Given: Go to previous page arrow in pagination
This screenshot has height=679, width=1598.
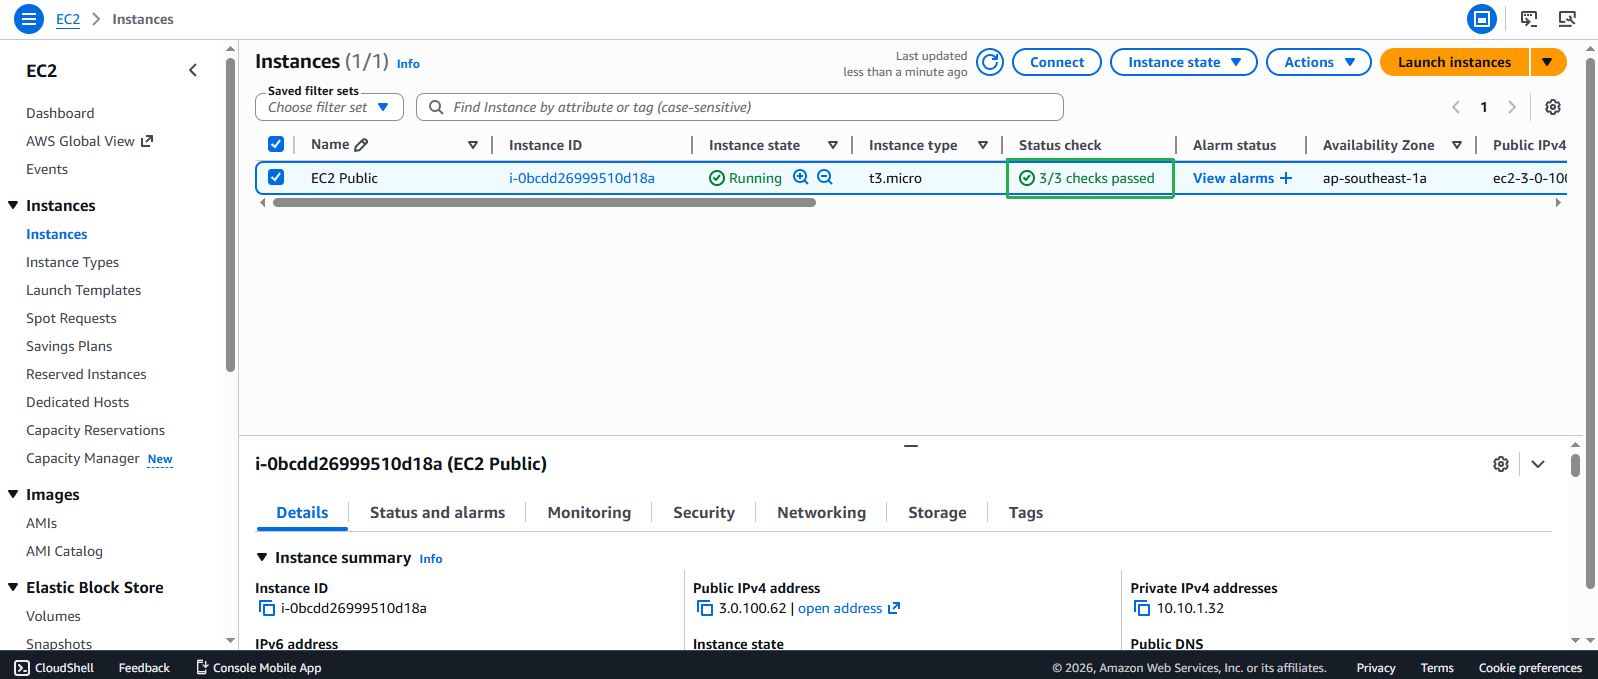Looking at the screenshot, I should point(1456,107).
